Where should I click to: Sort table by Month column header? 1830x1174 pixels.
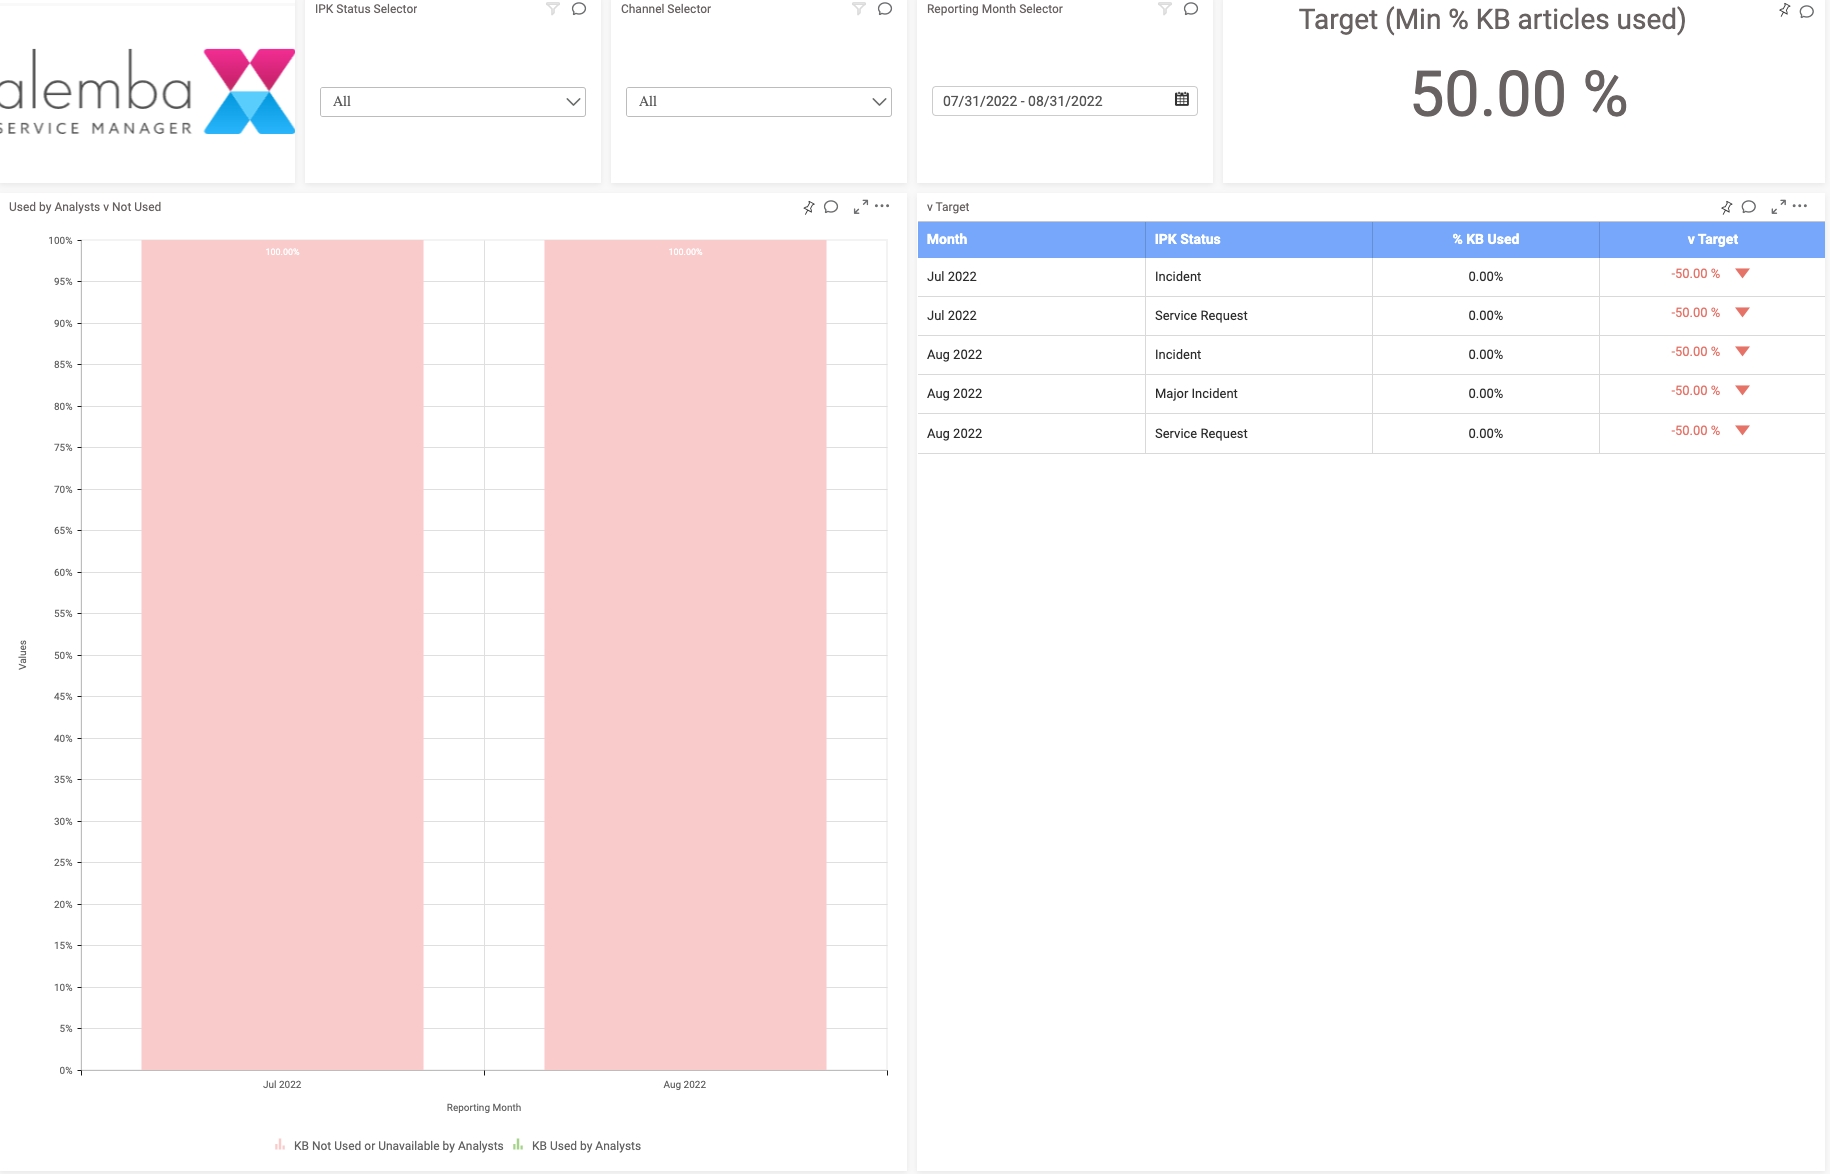click(946, 239)
